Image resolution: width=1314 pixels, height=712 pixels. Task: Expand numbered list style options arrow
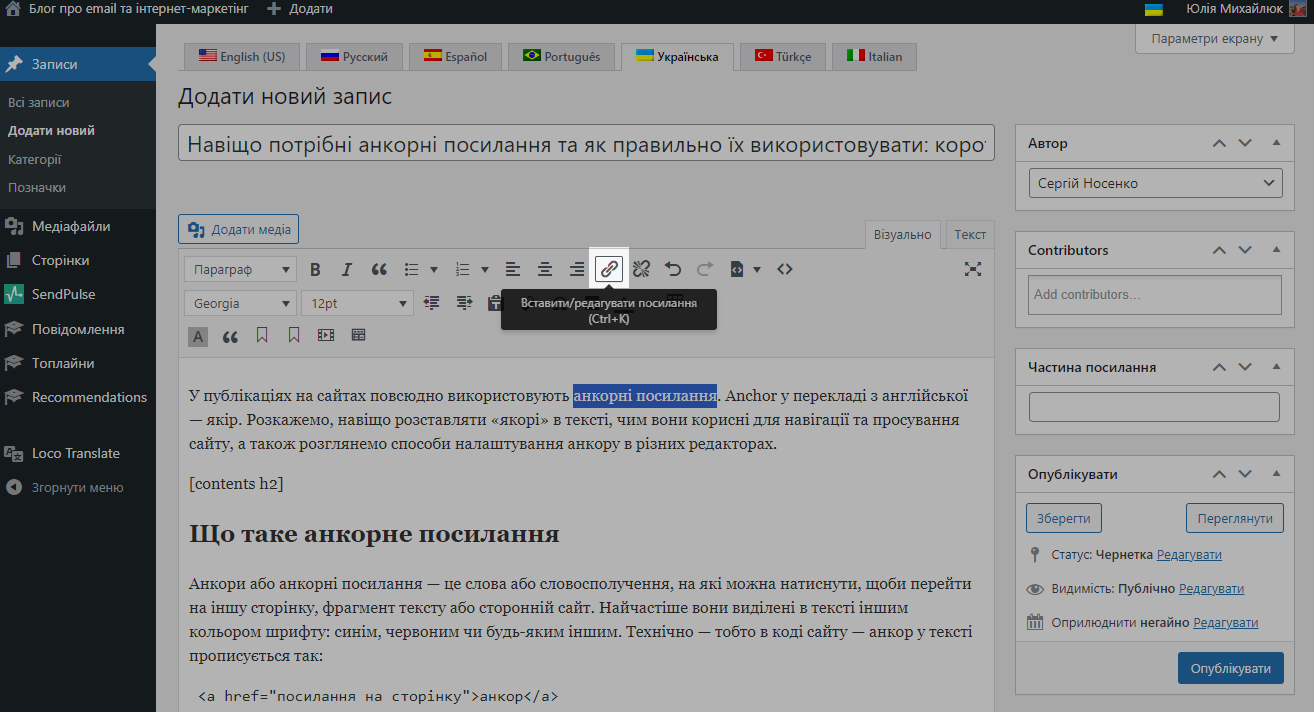coord(485,269)
